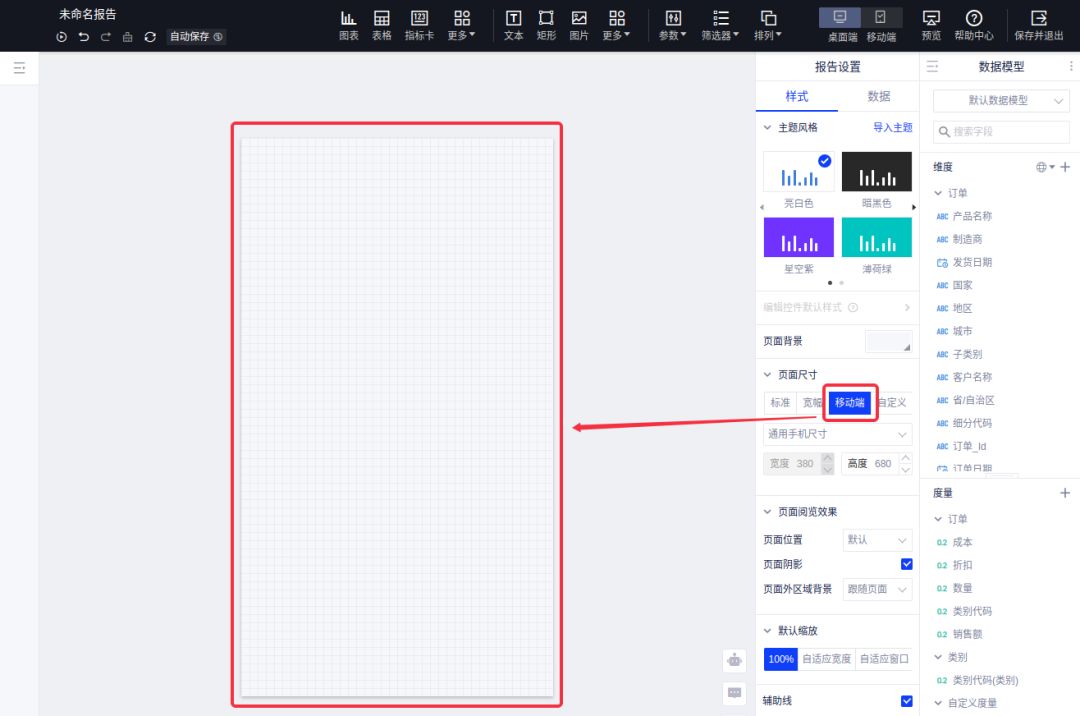Toggle the 页面阴影 checkbox

(906, 564)
